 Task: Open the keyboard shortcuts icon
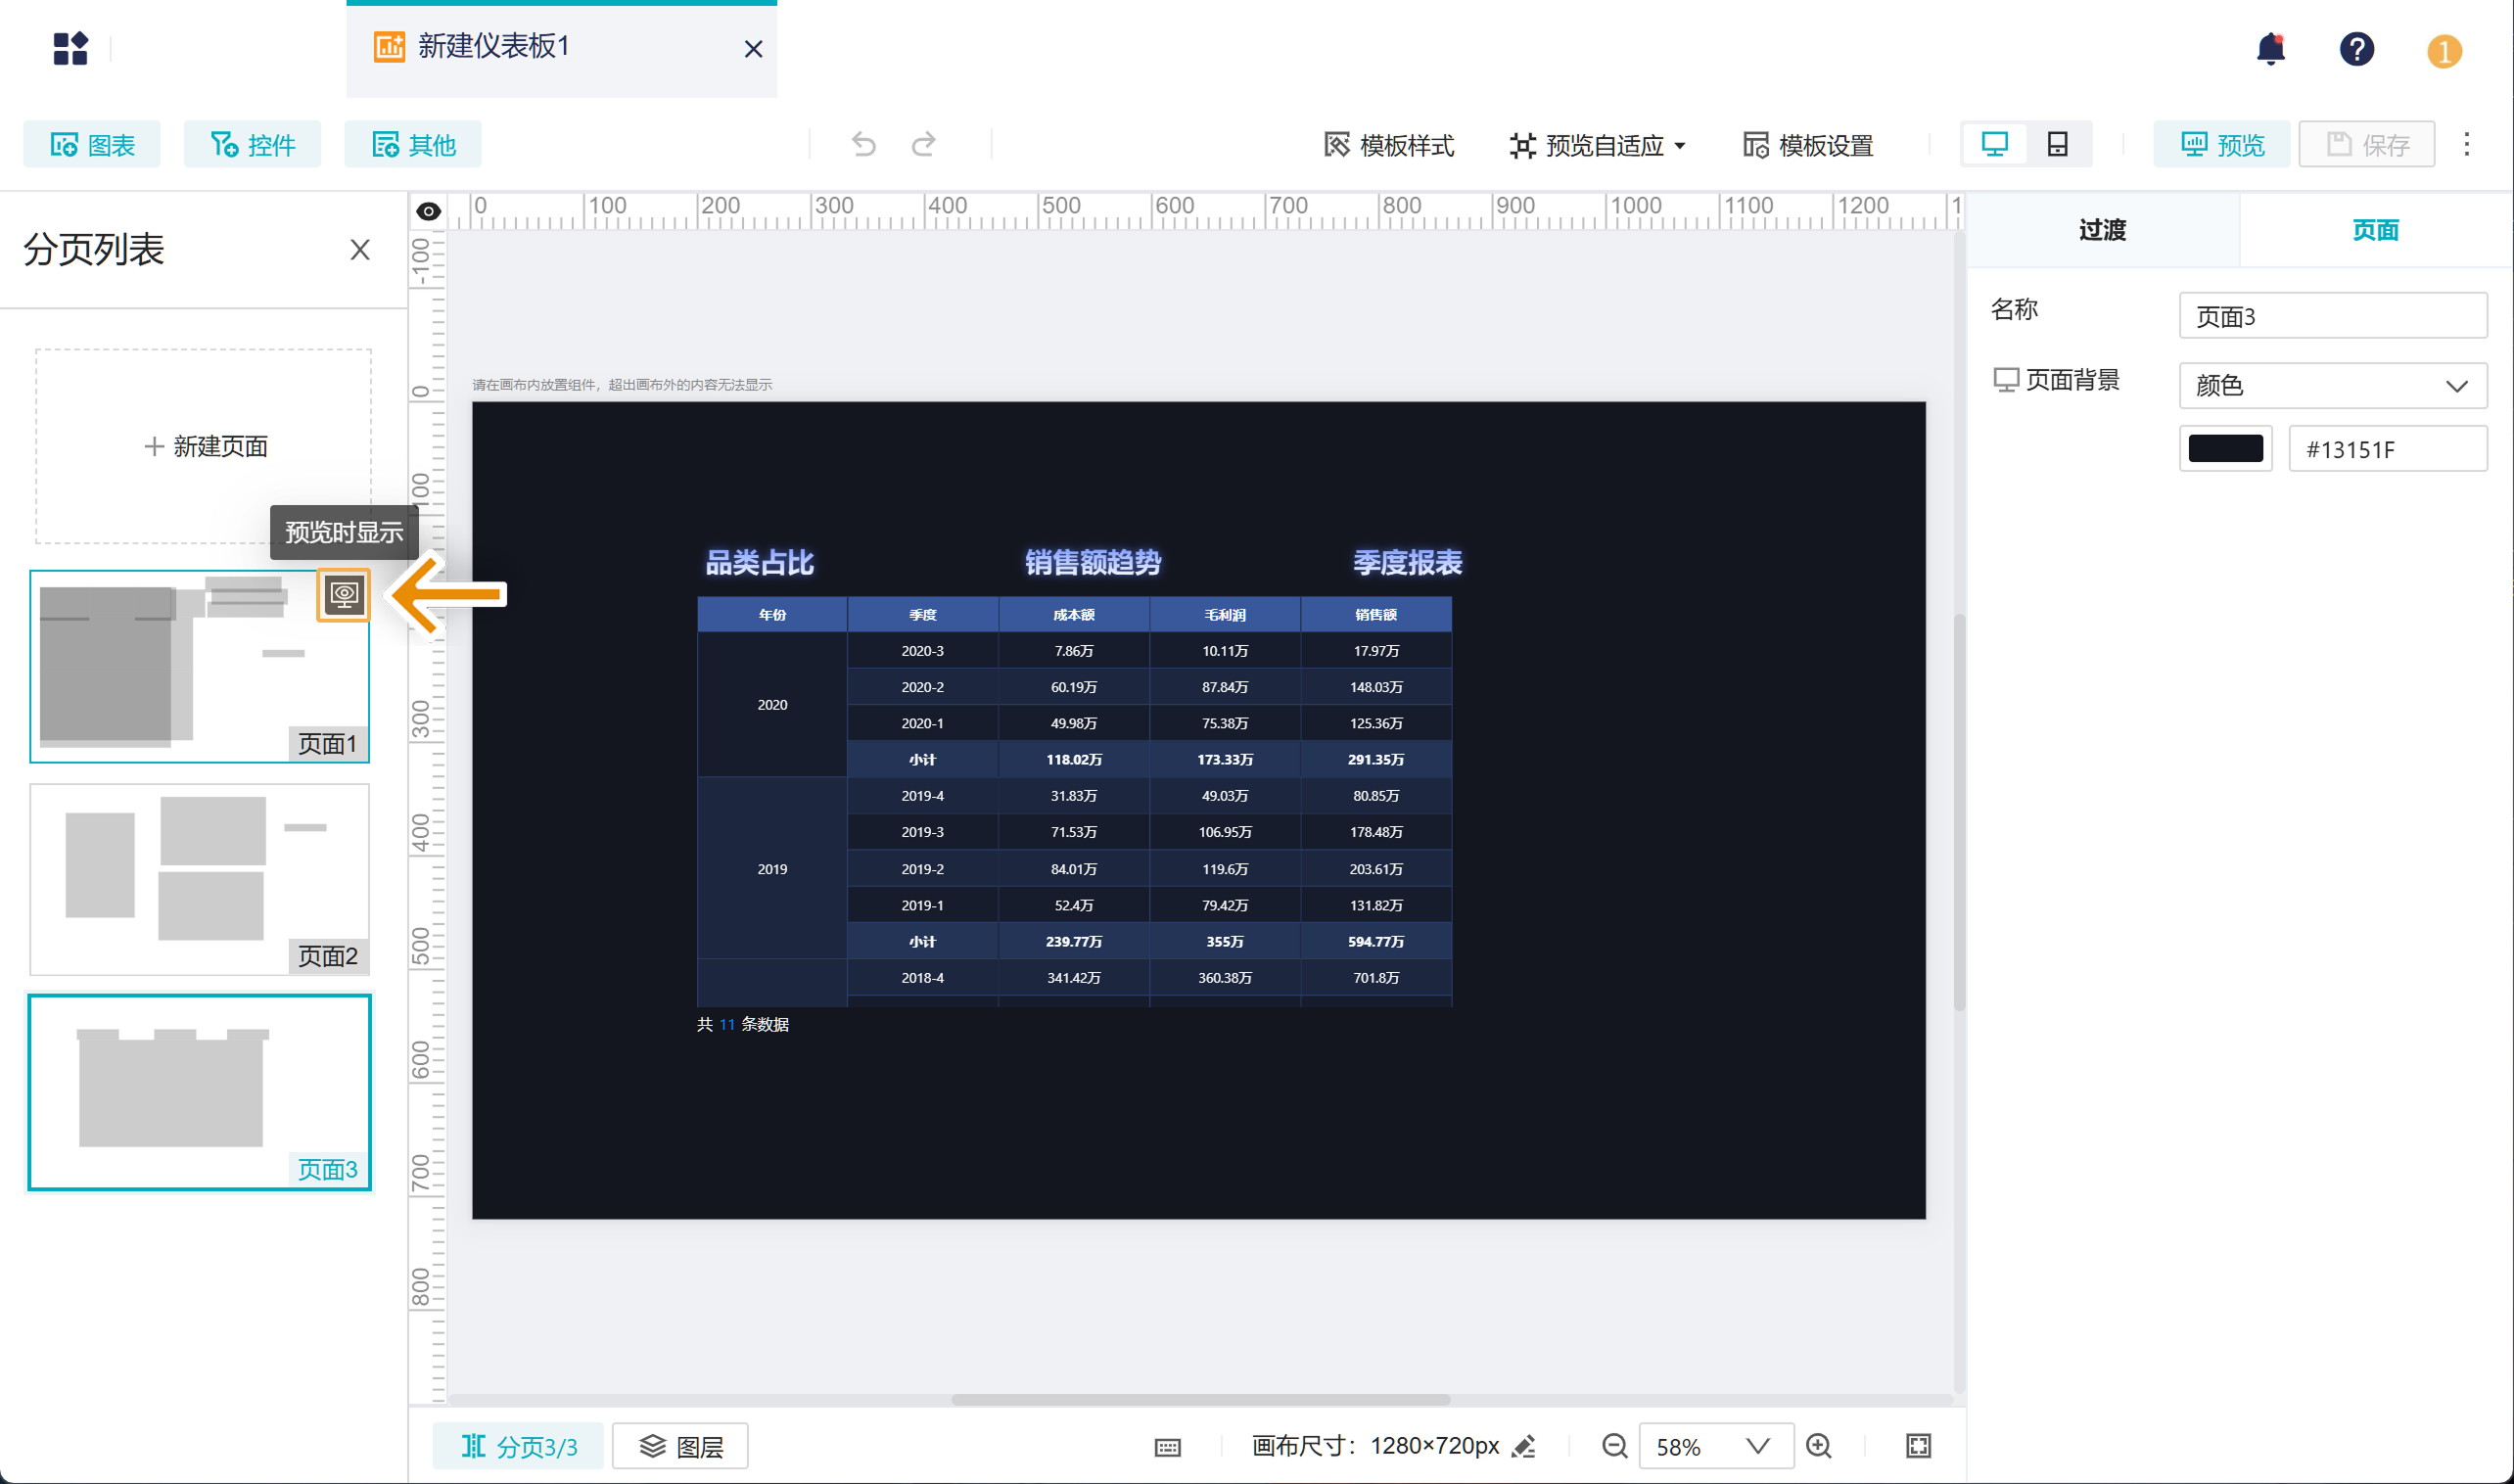[1167, 1447]
